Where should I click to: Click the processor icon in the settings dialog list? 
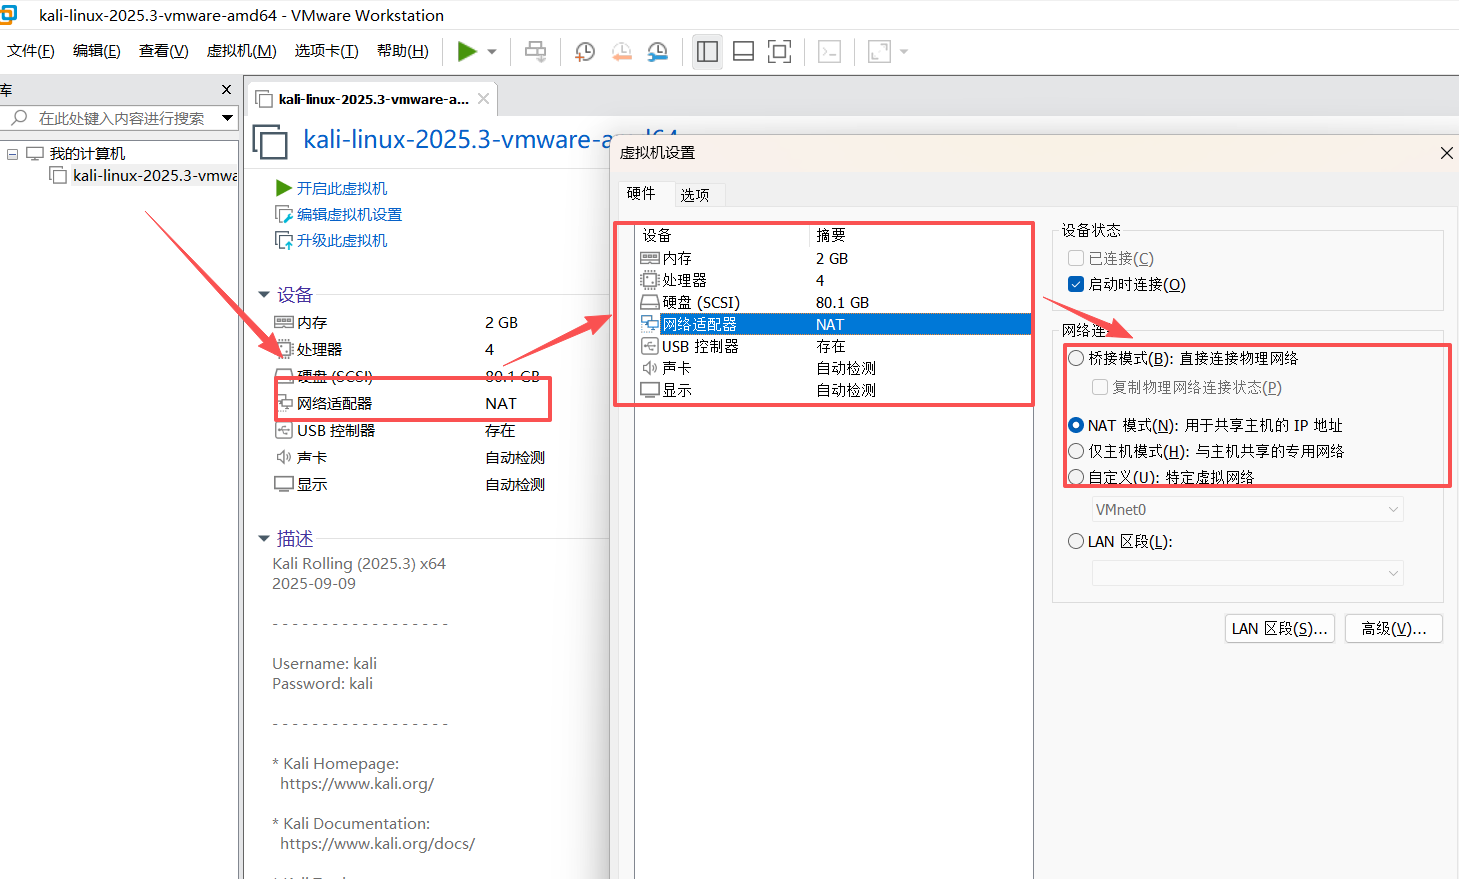[650, 280]
